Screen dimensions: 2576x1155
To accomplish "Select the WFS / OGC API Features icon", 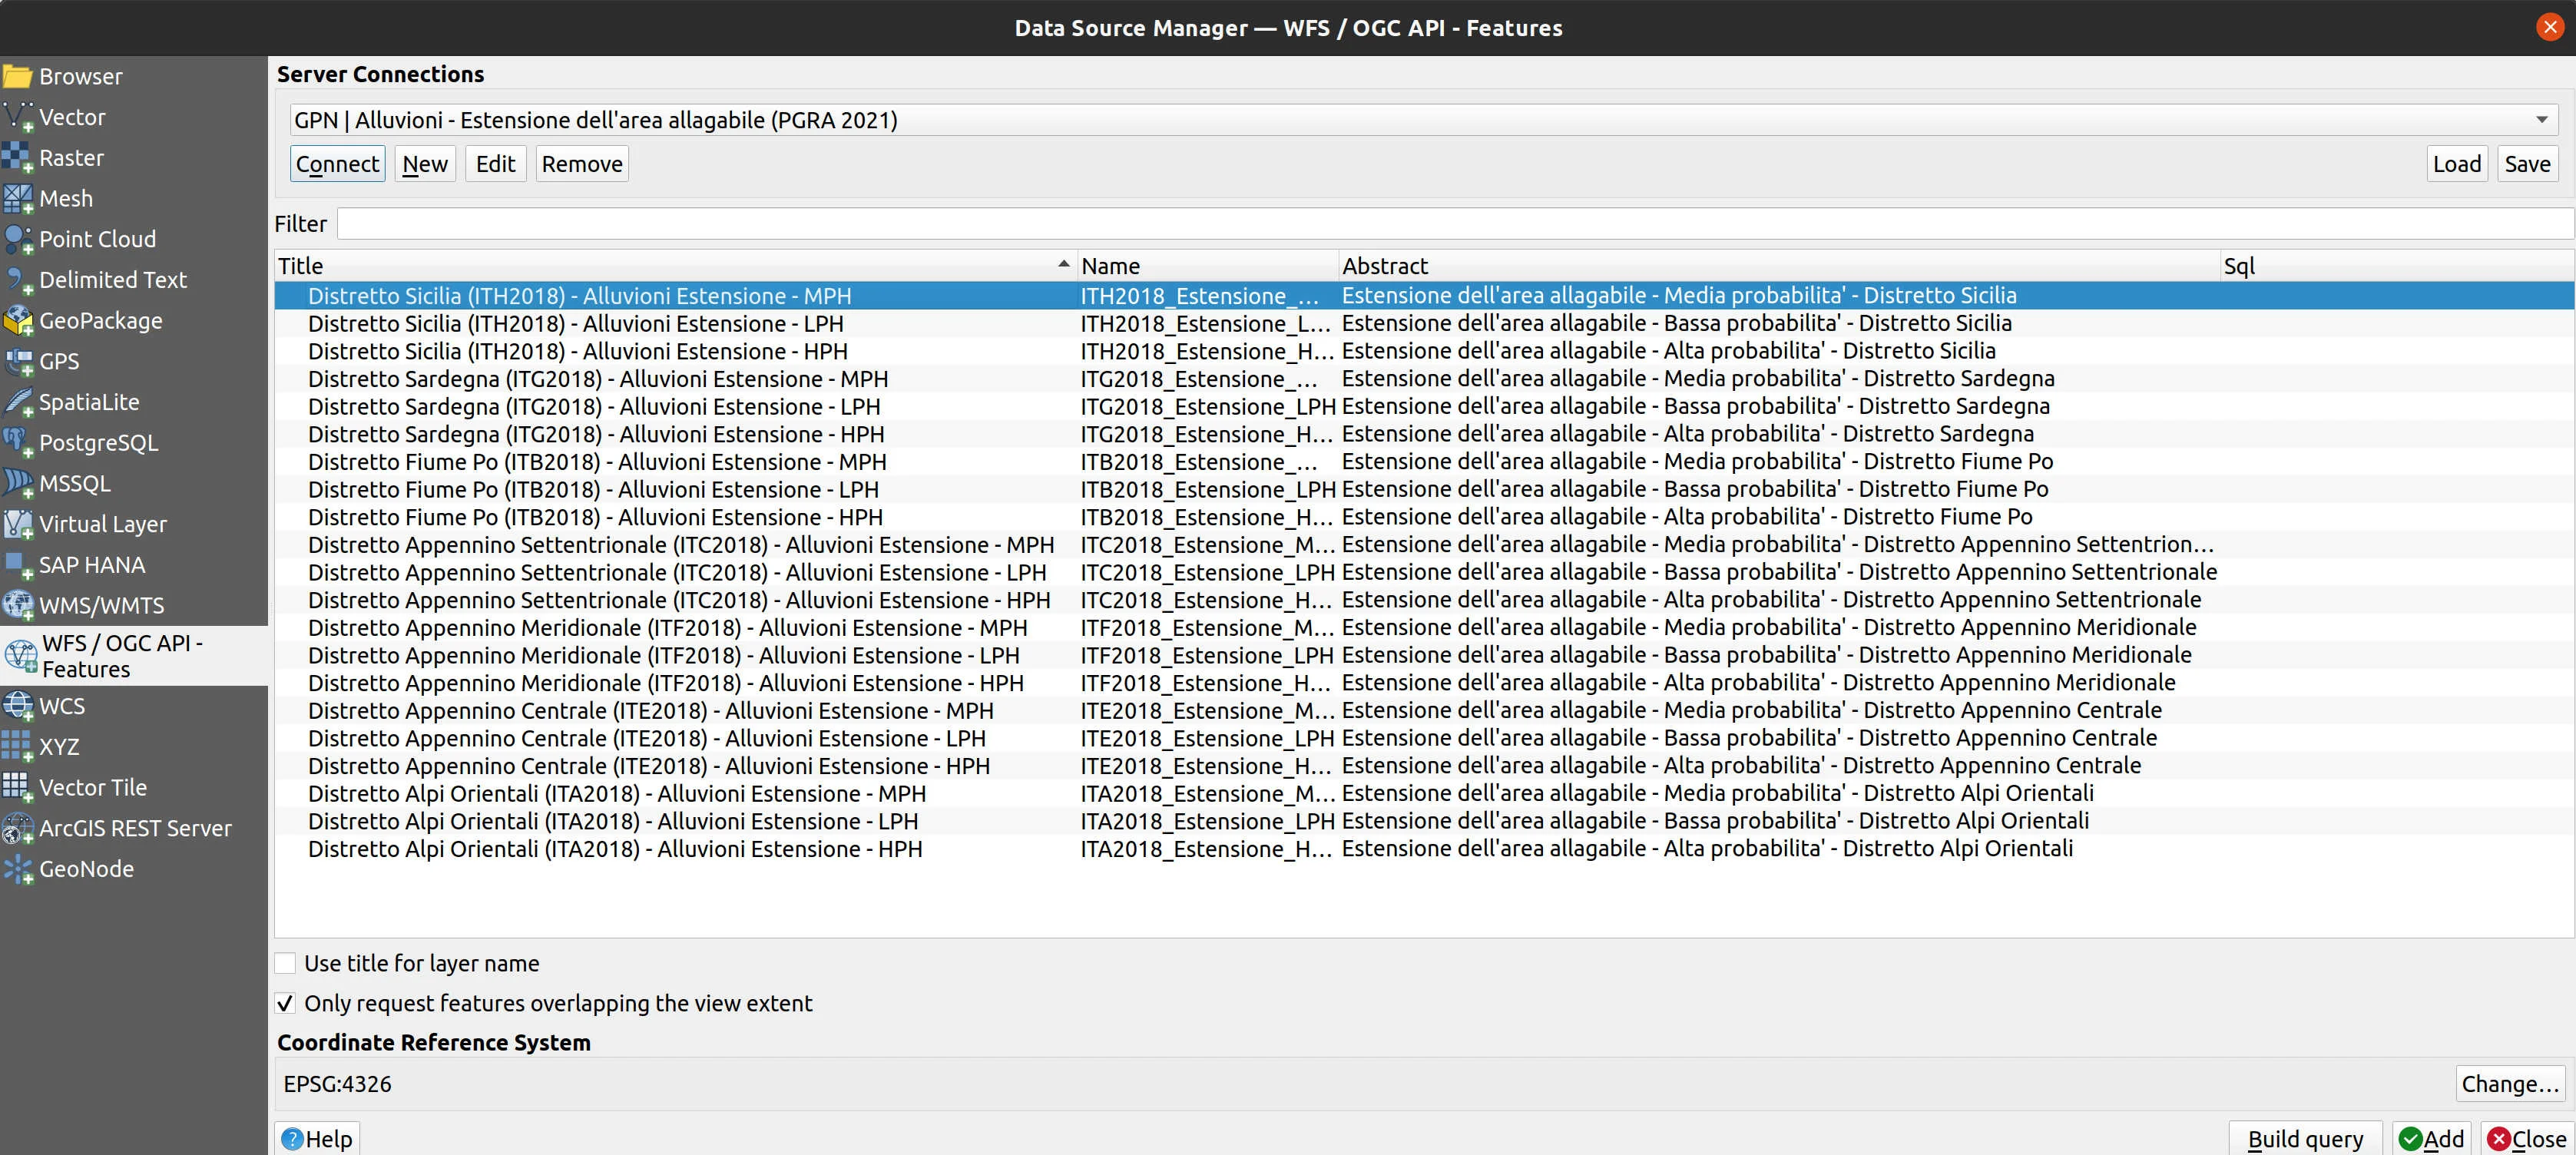I will (20, 656).
